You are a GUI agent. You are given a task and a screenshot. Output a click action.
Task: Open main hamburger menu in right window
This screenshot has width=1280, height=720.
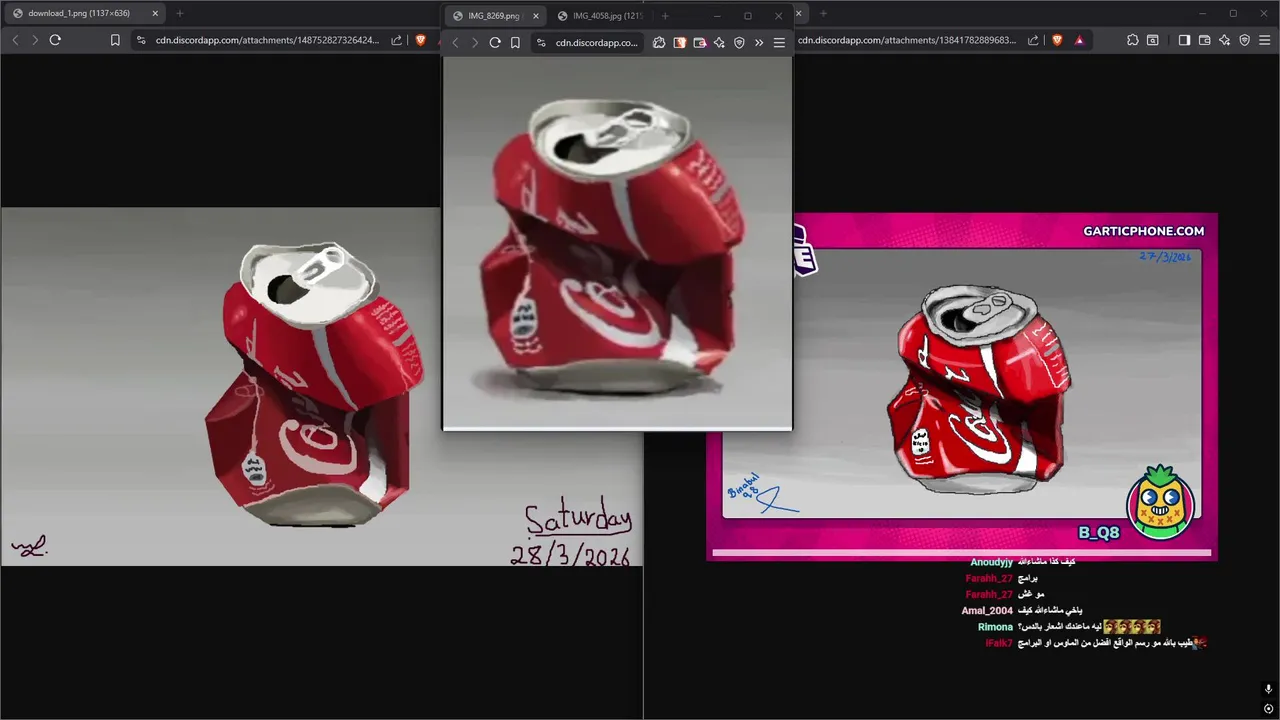coord(1264,40)
